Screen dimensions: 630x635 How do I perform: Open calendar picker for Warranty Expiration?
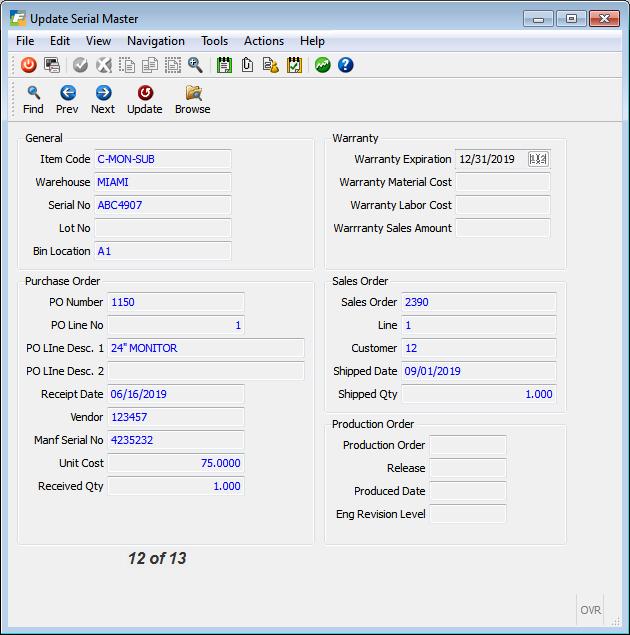coord(538,159)
